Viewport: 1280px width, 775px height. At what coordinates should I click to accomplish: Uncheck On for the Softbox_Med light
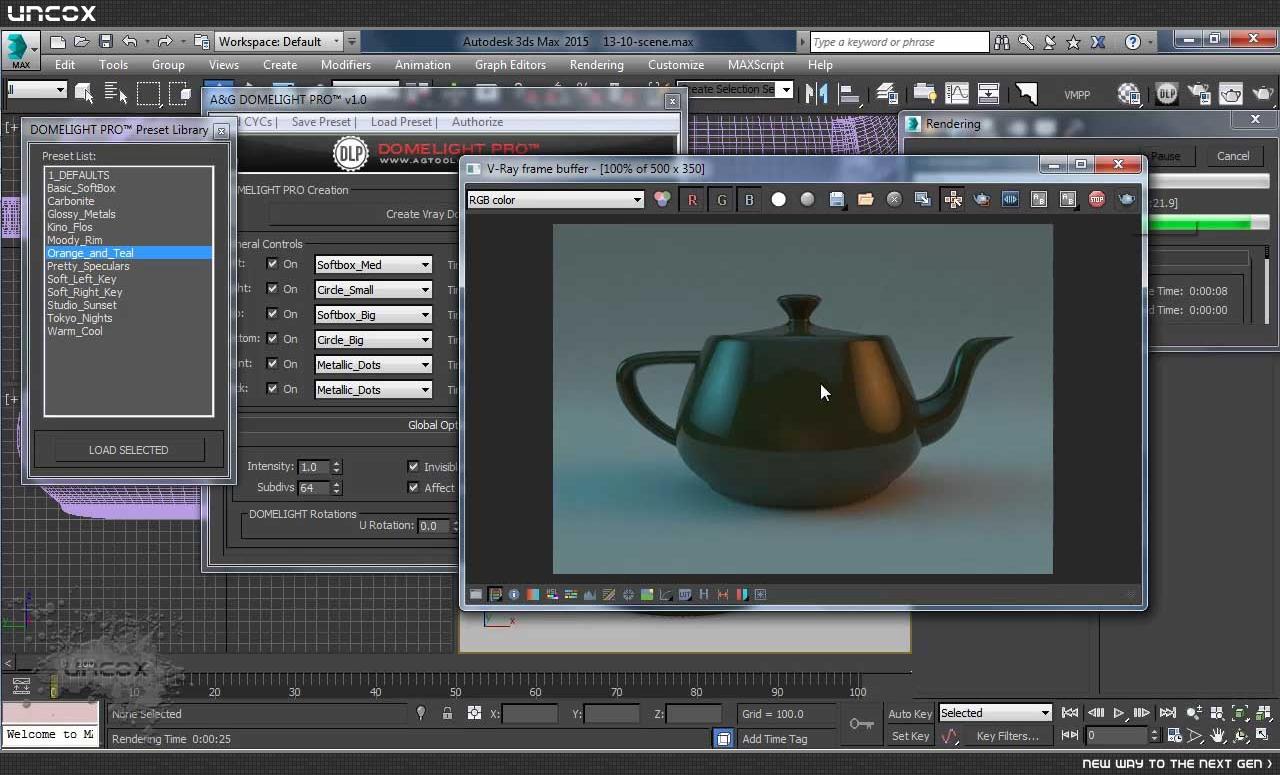coord(272,264)
